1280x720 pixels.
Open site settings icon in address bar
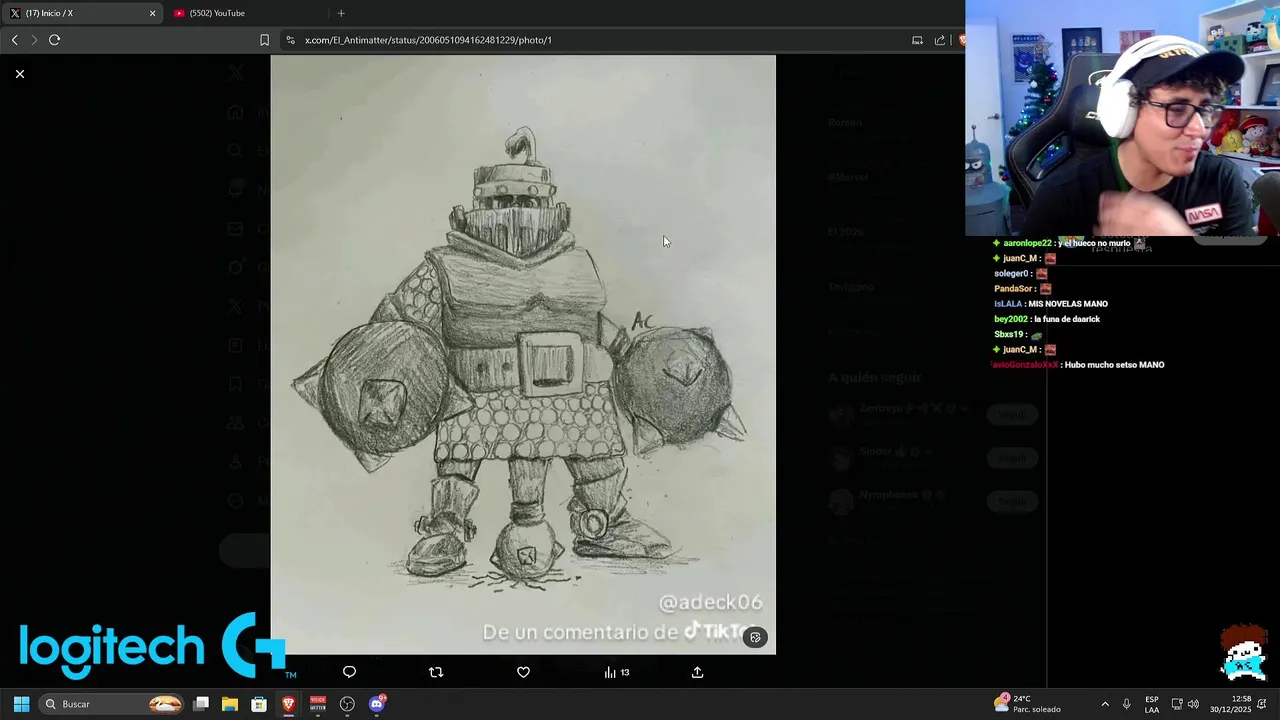click(x=290, y=40)
